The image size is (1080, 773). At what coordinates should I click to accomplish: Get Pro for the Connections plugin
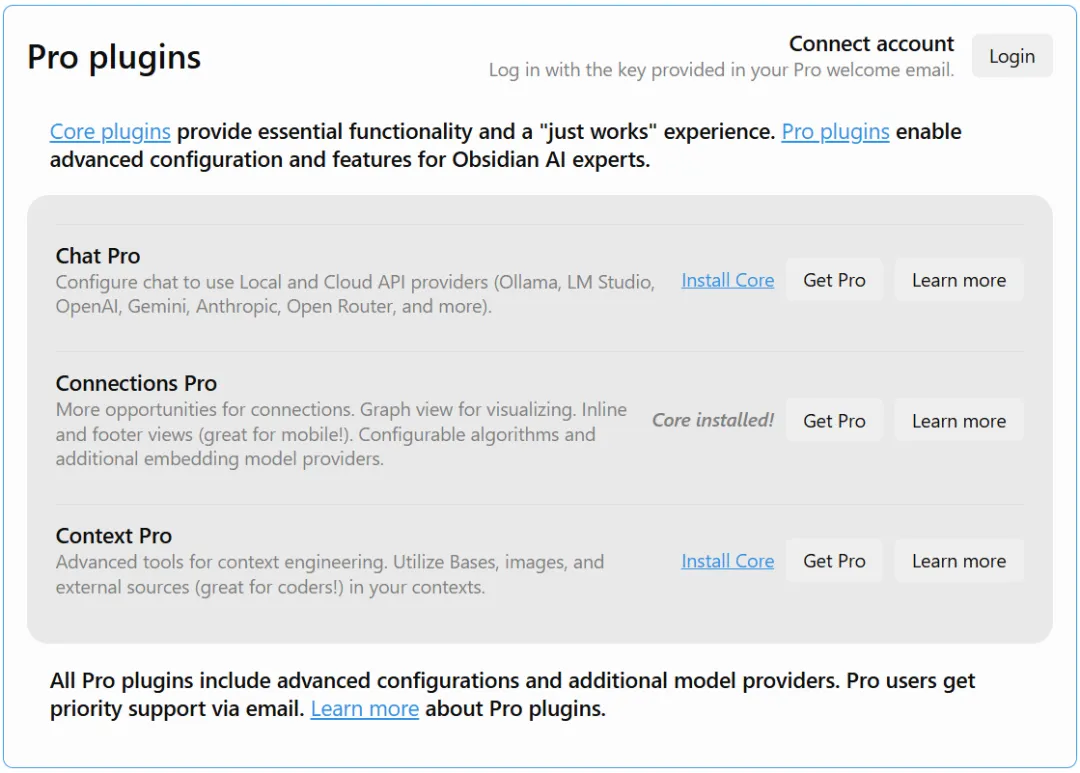(x=834, y=421)
